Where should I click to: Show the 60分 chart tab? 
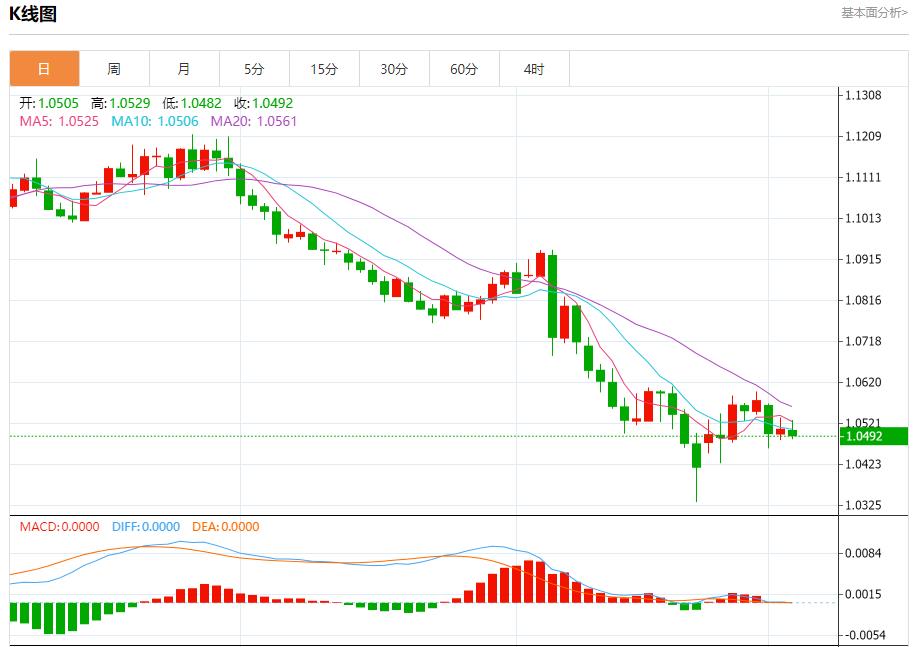pos(464,69)
